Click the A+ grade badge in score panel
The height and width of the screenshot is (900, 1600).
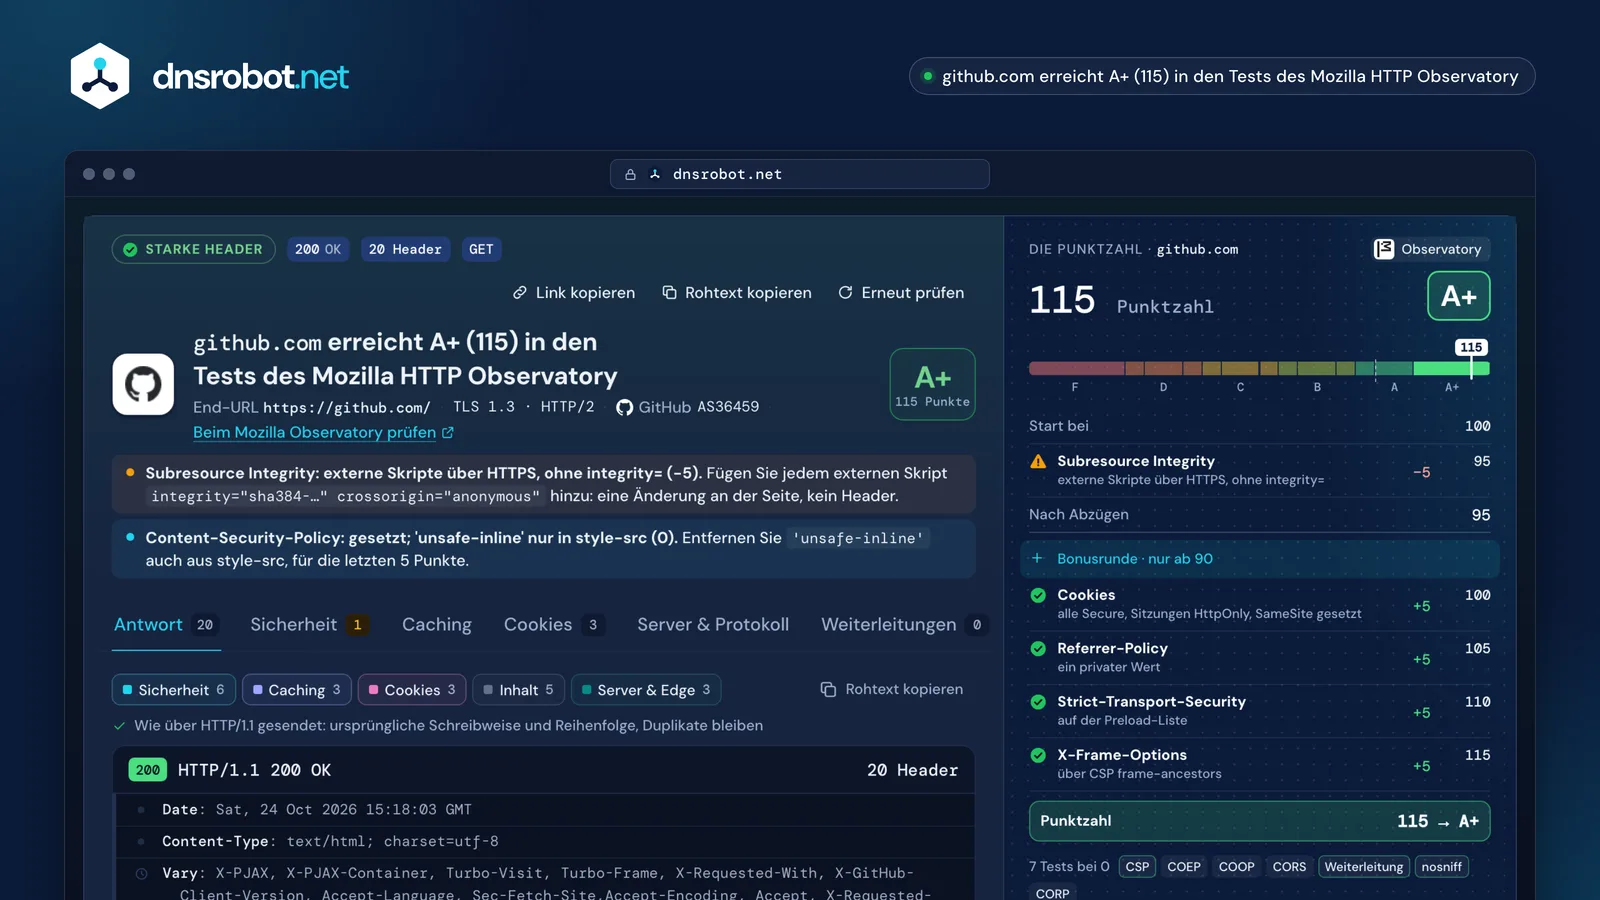[x=1458, y=296]
